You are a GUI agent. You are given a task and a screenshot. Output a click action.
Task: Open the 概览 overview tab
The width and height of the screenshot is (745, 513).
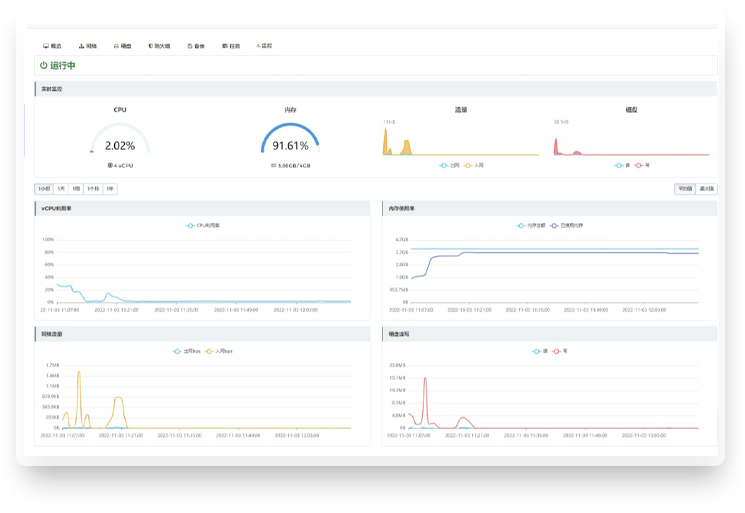click(52, 46)
